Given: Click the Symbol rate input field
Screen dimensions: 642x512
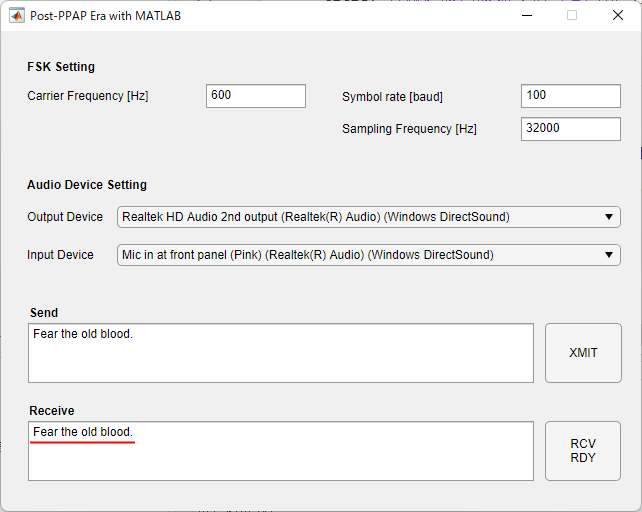Looking at the screenshot, I should point(571,96).
